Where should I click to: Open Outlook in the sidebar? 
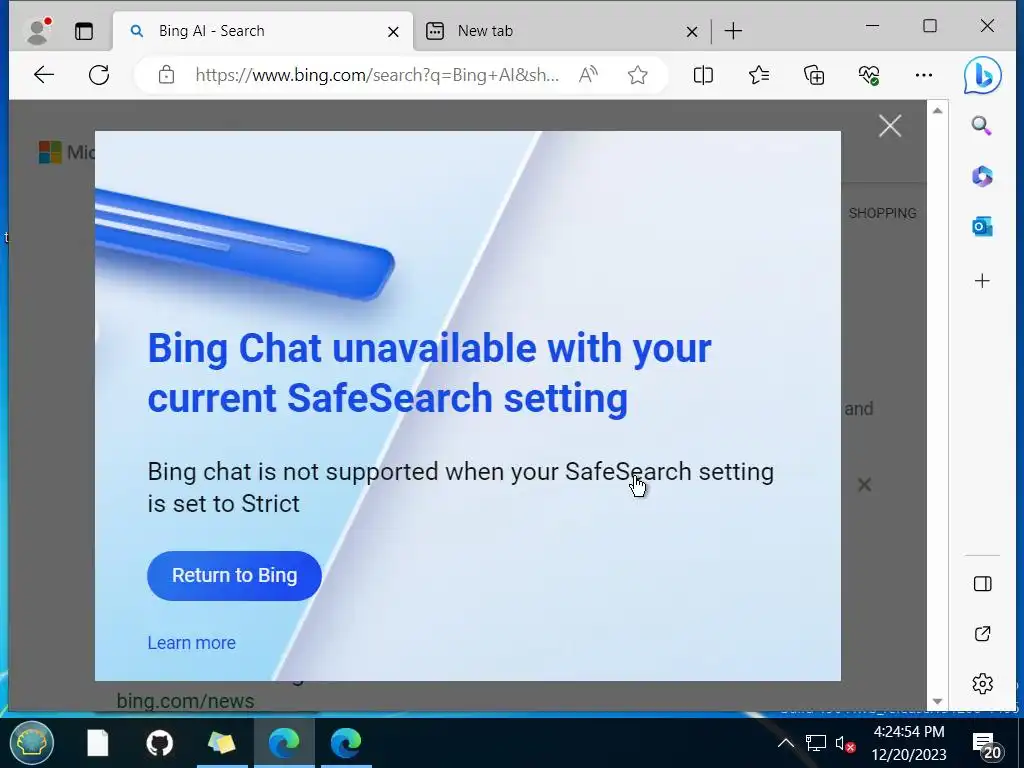(982, 227)
